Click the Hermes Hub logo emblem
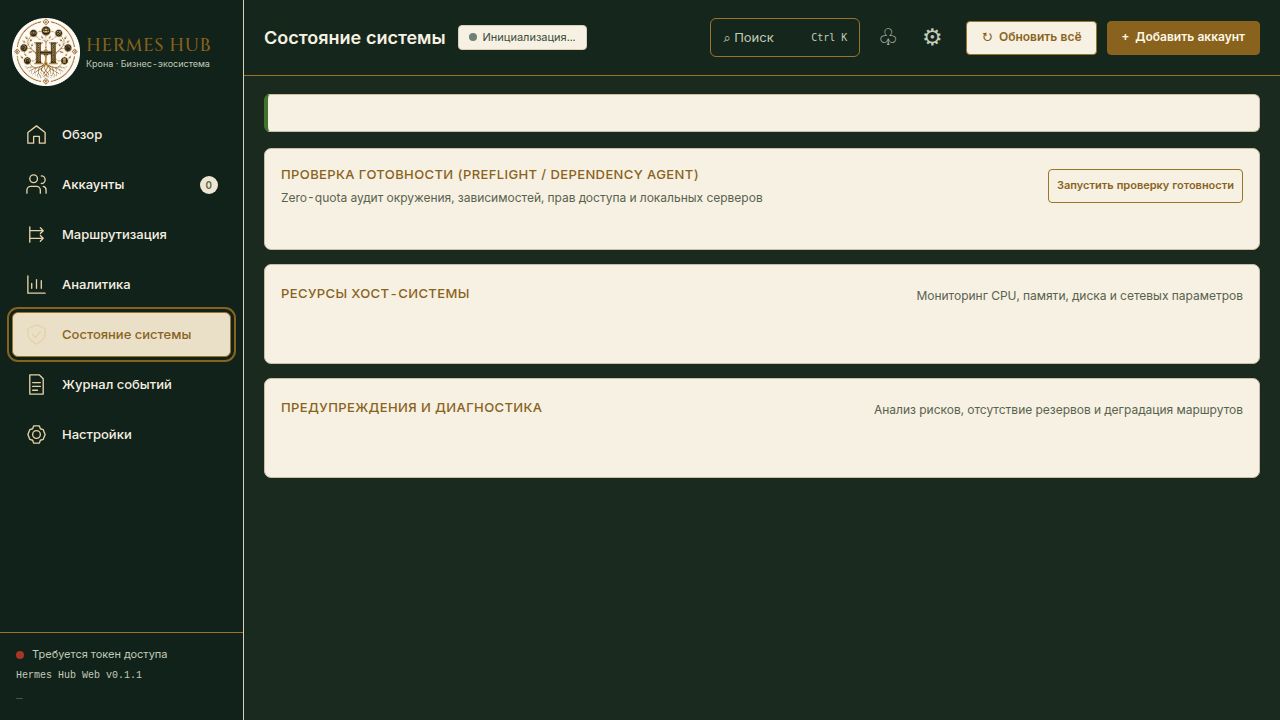The width and height of the screenshot is (1280, 720). [x=45, y=51]
